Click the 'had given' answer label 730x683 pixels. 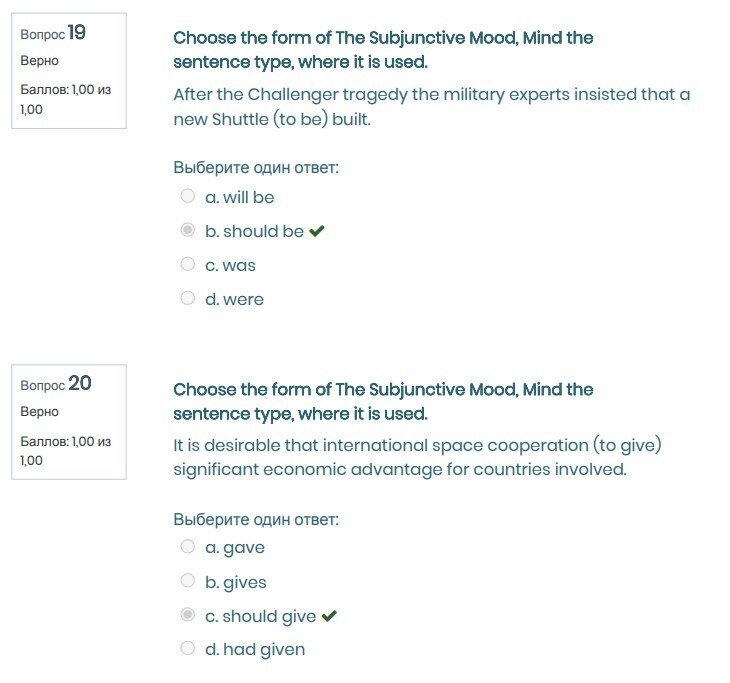(264, 650)
